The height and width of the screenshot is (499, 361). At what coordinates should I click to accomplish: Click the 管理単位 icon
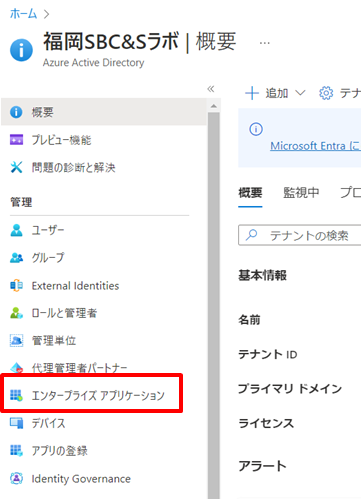[x=16, y=341]
